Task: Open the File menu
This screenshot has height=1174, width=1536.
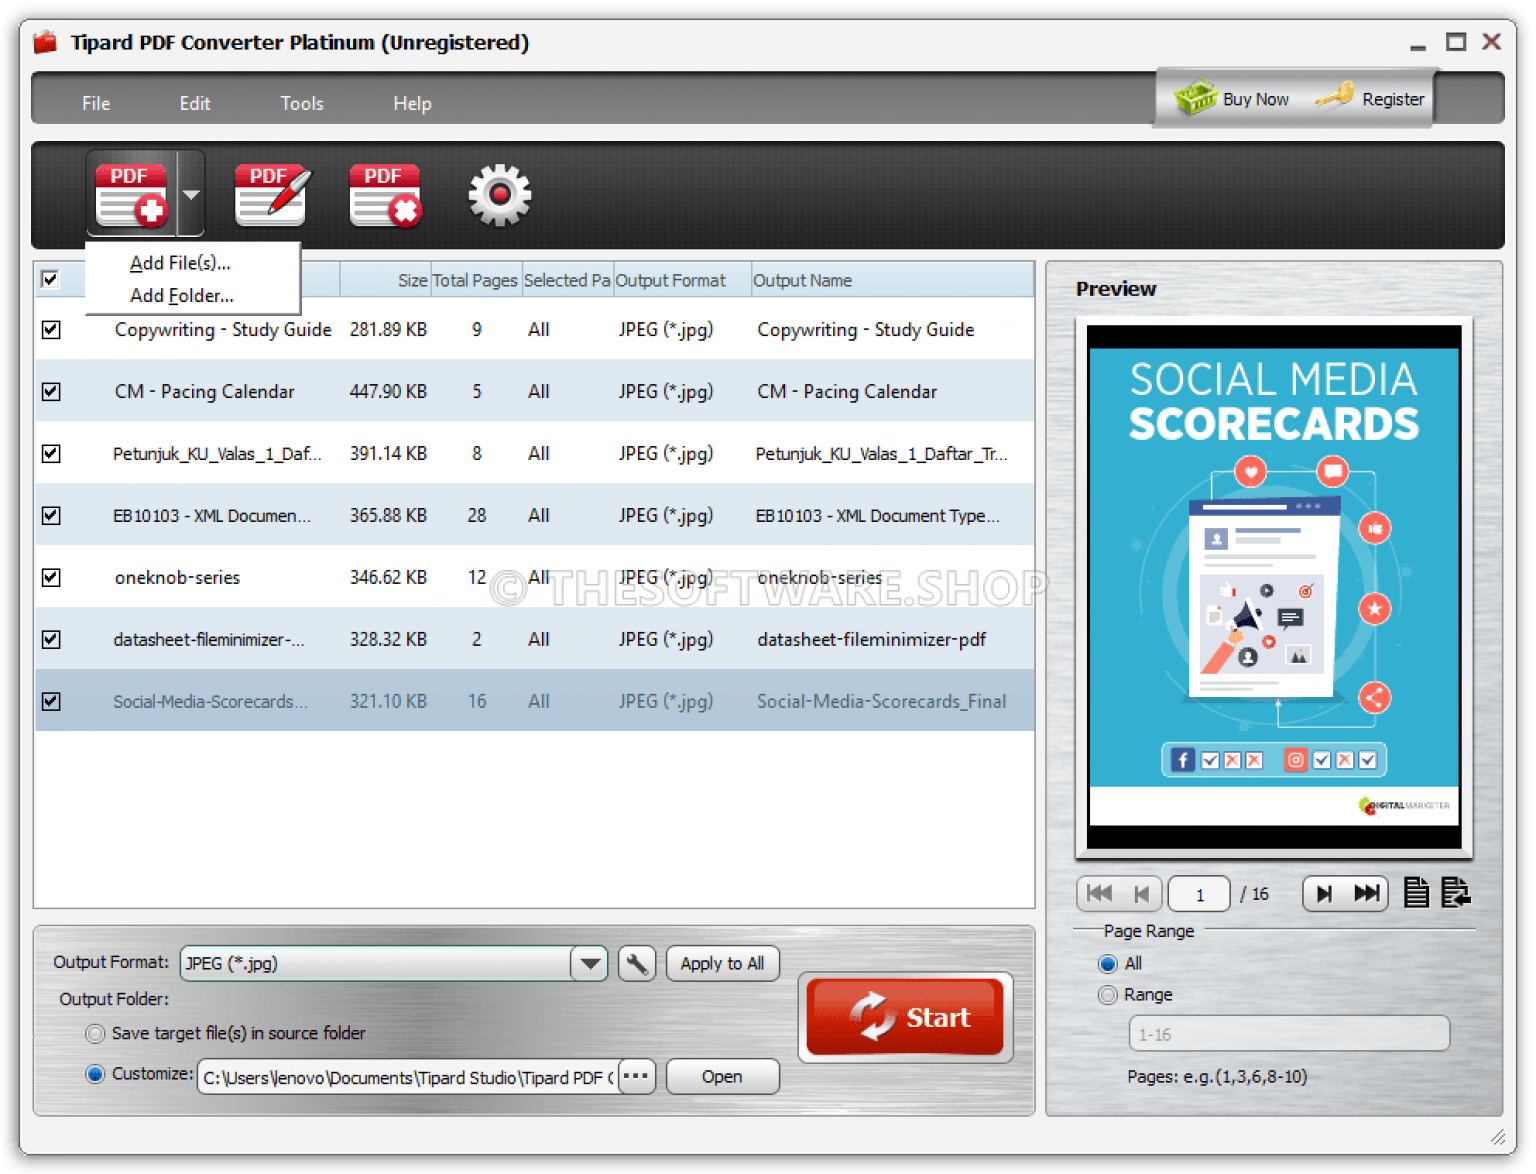Action: click(96, 103)
